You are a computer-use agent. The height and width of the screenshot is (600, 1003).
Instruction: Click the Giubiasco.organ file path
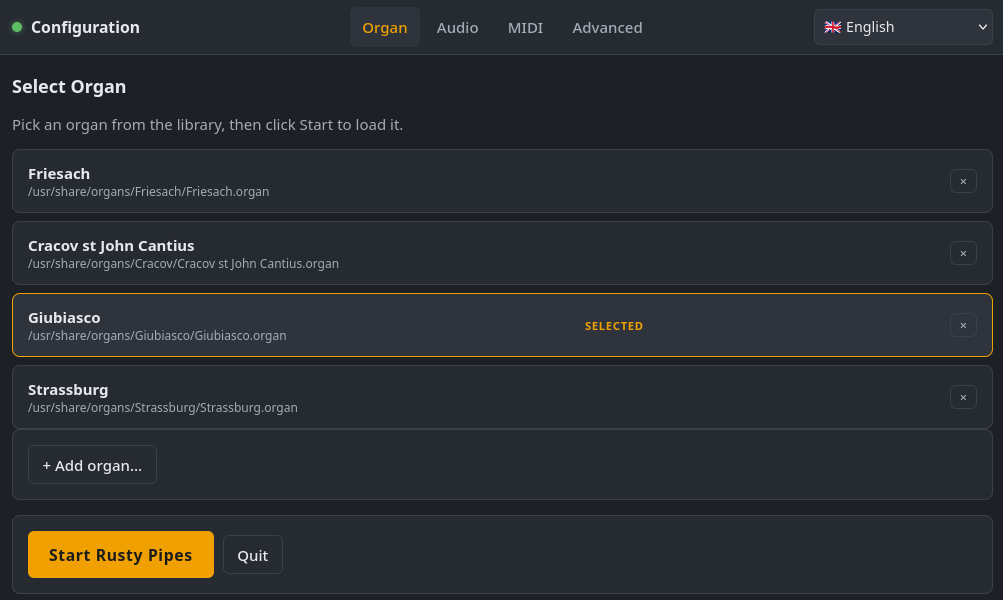[x=157, y=335]
